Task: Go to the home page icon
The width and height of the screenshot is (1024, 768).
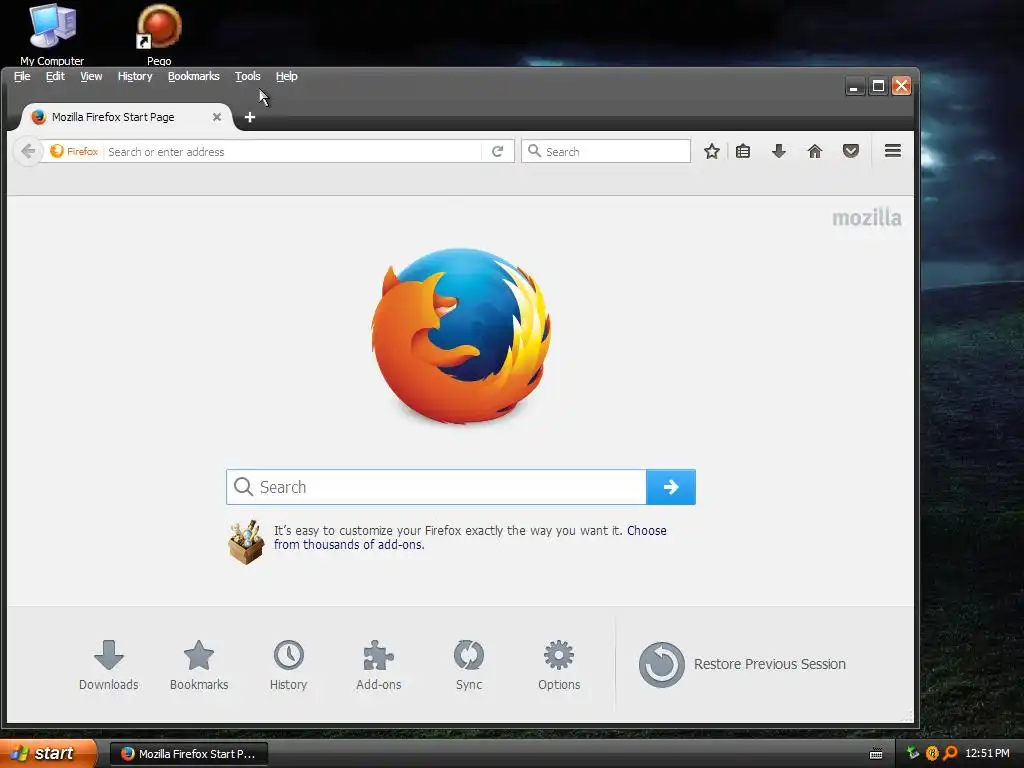Action: [814, 152]
